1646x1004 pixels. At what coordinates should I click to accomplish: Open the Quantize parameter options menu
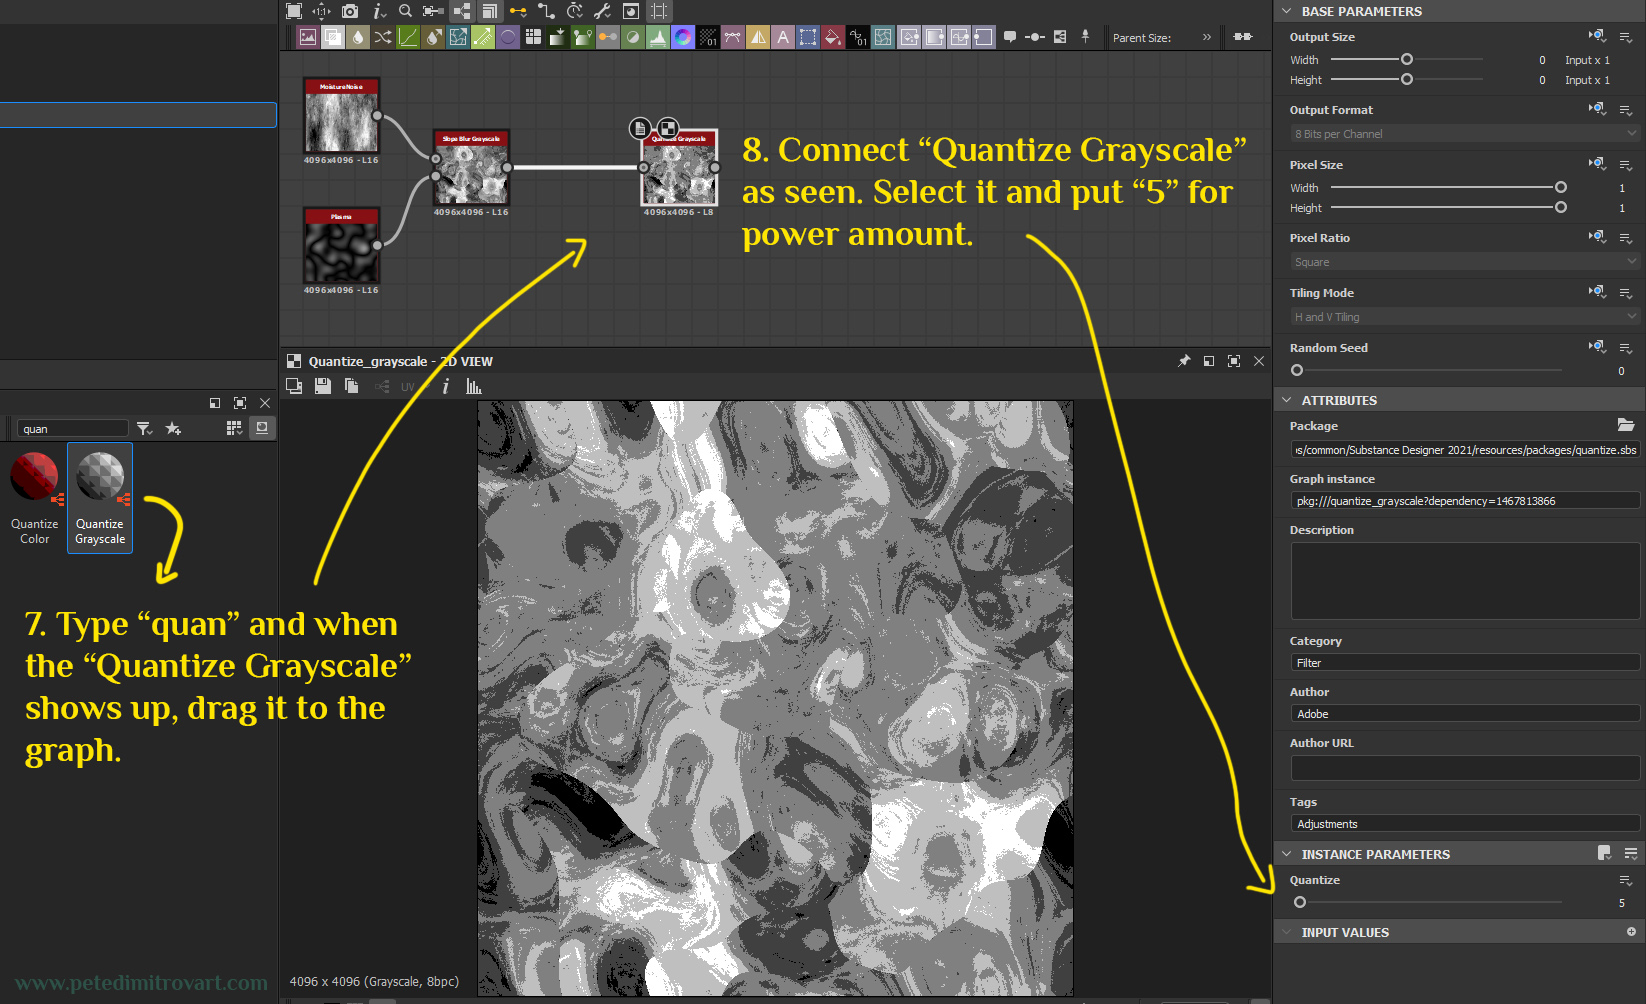click(1626, 880)
